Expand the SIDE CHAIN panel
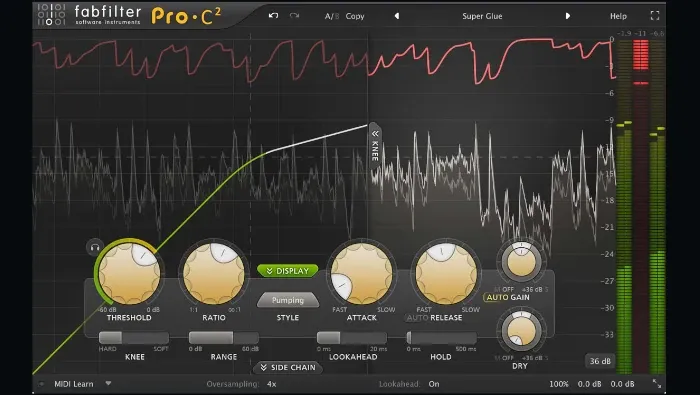 pyautogui.click(x=288, y=367)
